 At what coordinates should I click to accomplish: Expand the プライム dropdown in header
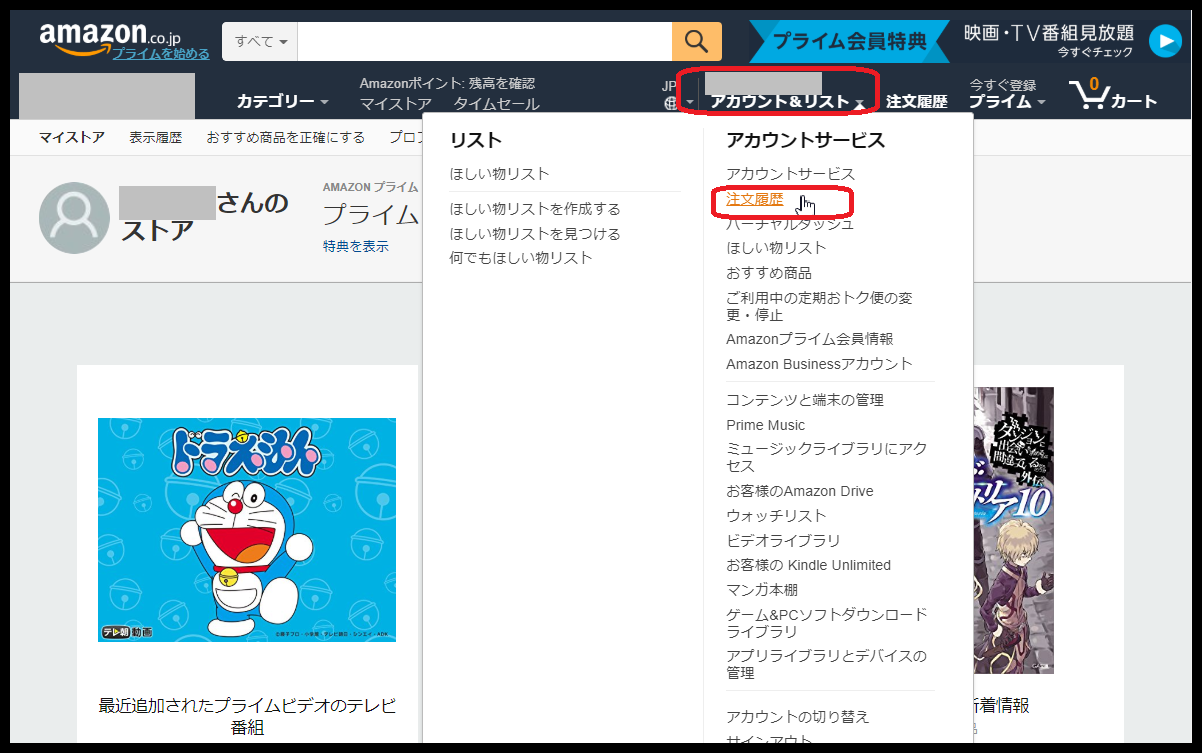click(1006, 101)
